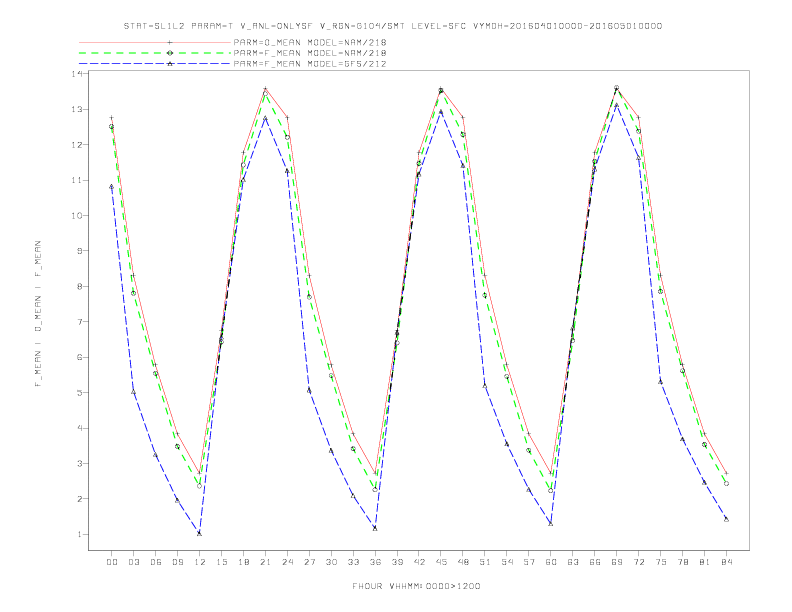Click blue GFS triangle point at hour 27
The width and height of the screenshot is (792, 612).
coord(309,390)
